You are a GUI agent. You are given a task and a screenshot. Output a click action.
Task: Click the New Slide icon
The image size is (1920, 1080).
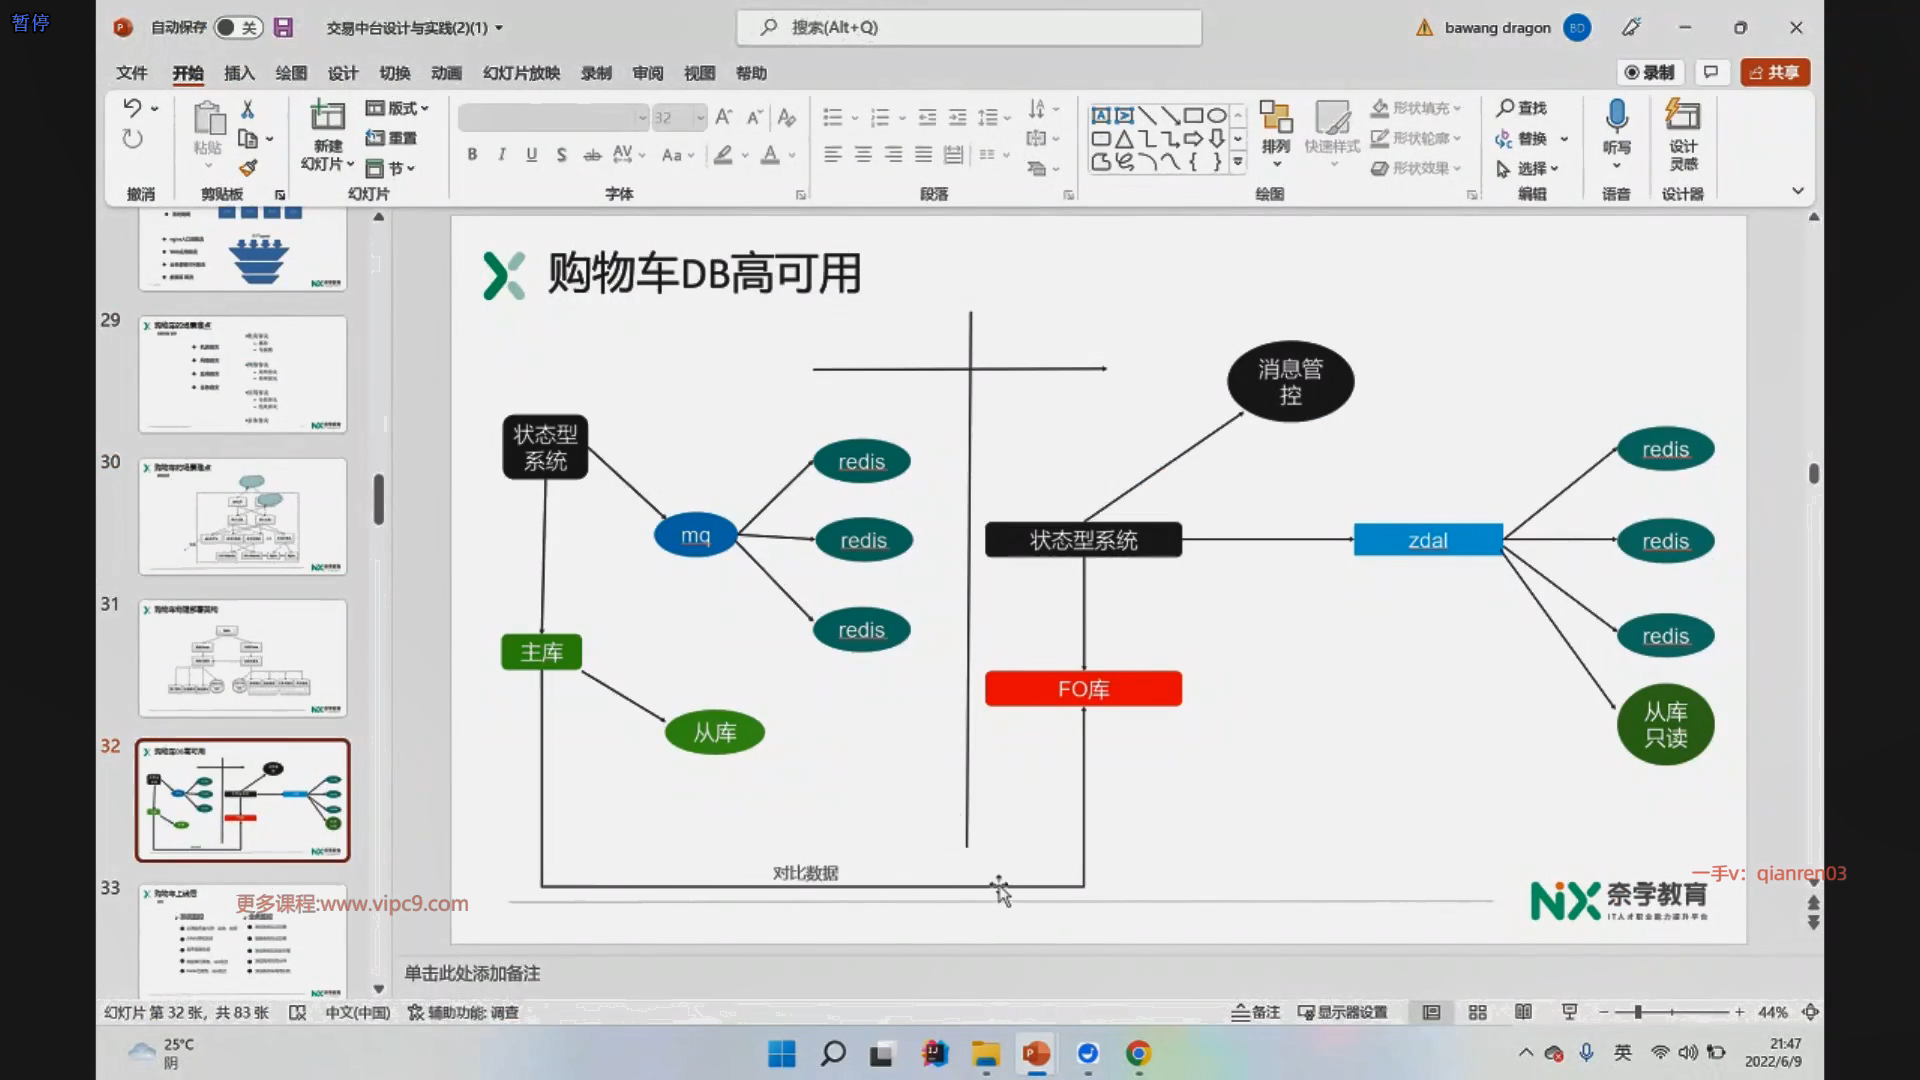pyautogui.click(x=327, y=117)
